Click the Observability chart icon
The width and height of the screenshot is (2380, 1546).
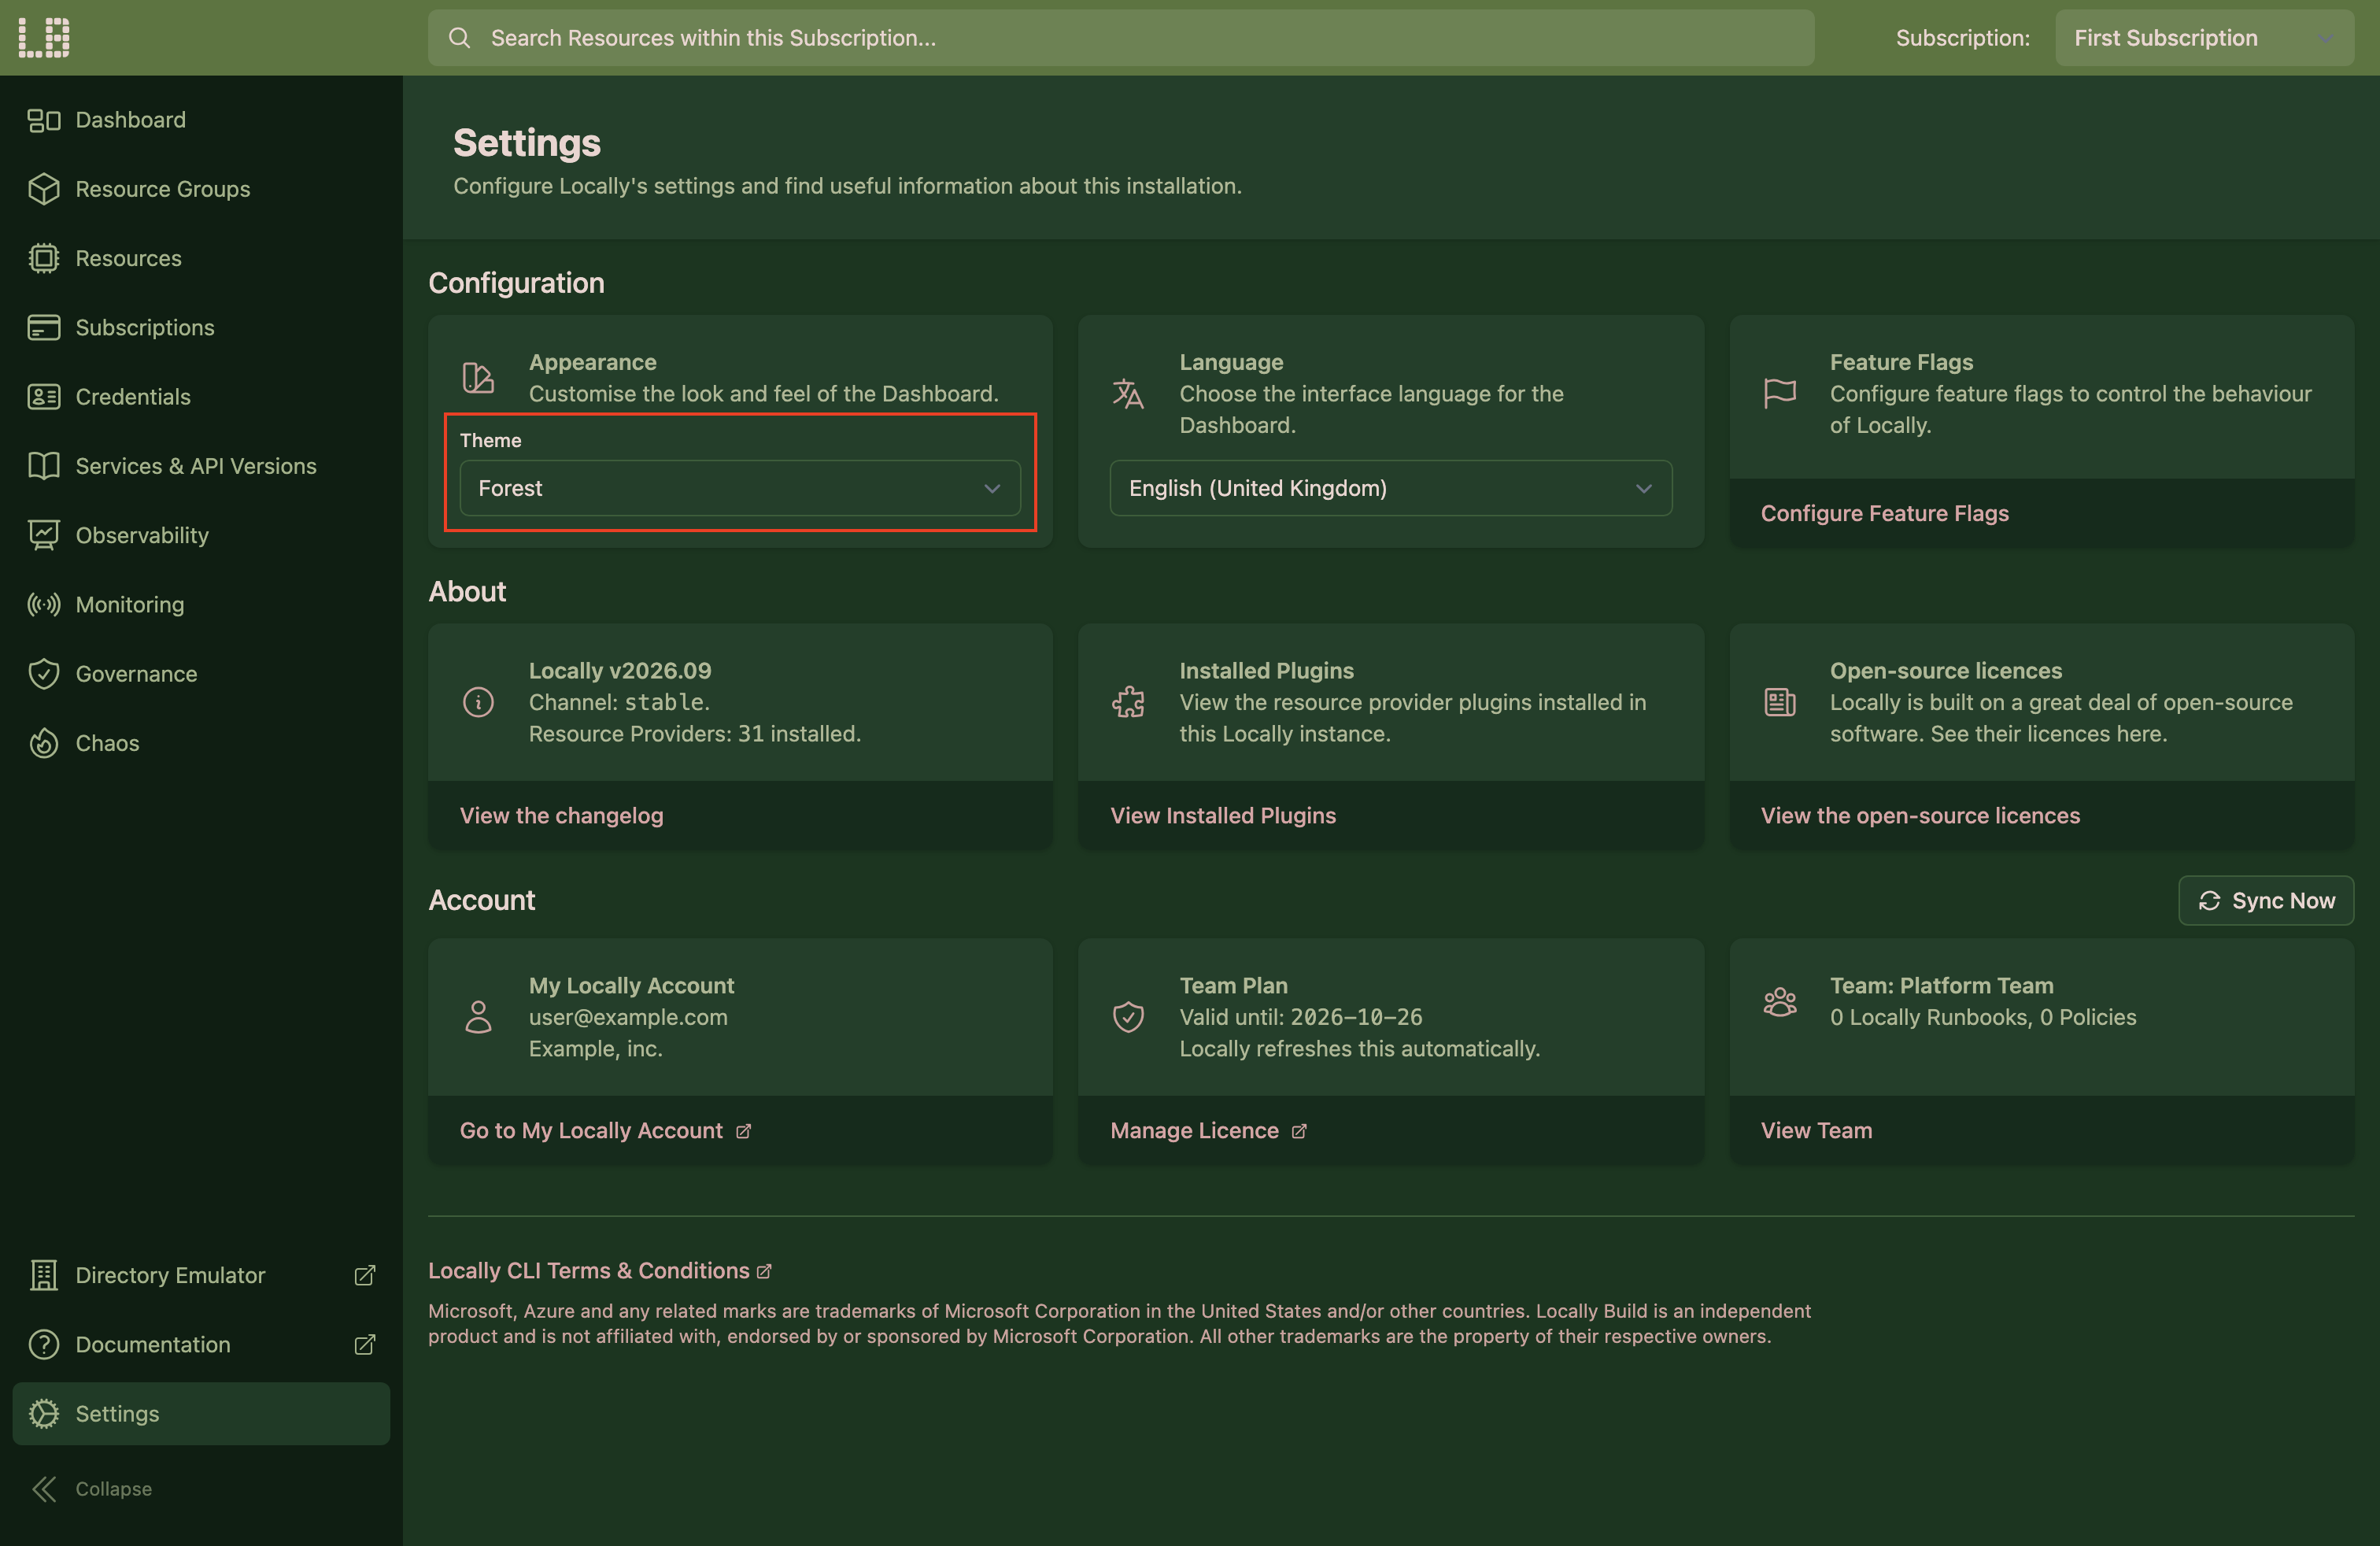(44, 535)
